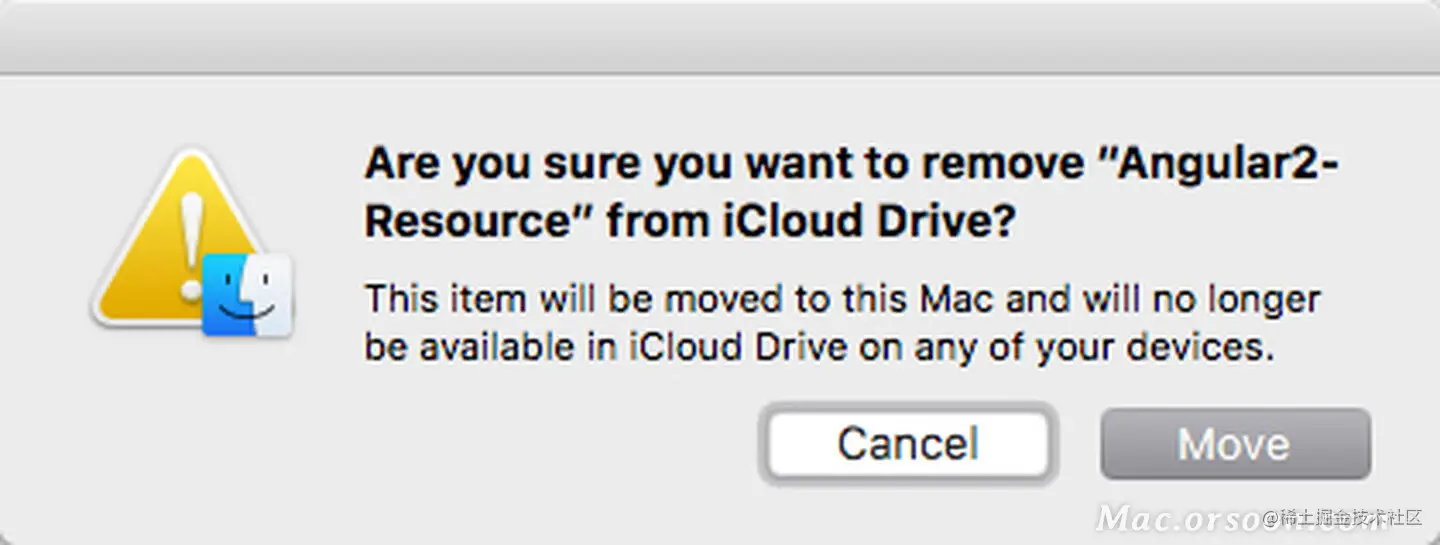Viewport: 1440px width, 545px height.
Task: Click the Chinese watermark text at bottom right
Action: coord(1350,517)
